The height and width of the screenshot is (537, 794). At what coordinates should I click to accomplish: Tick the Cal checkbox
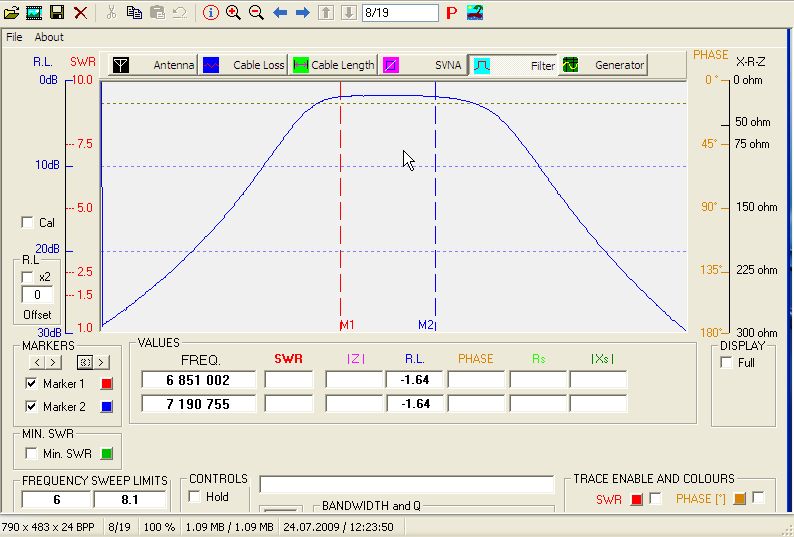pos(27,223)
